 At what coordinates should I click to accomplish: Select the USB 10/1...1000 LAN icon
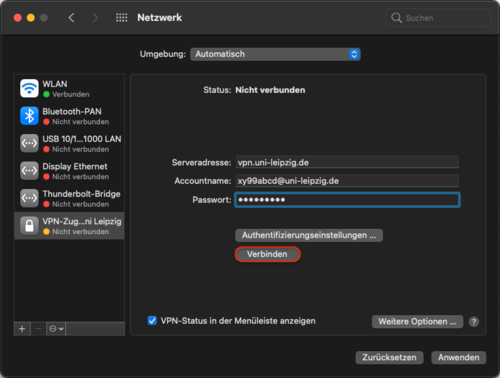(x=29, y=143)
